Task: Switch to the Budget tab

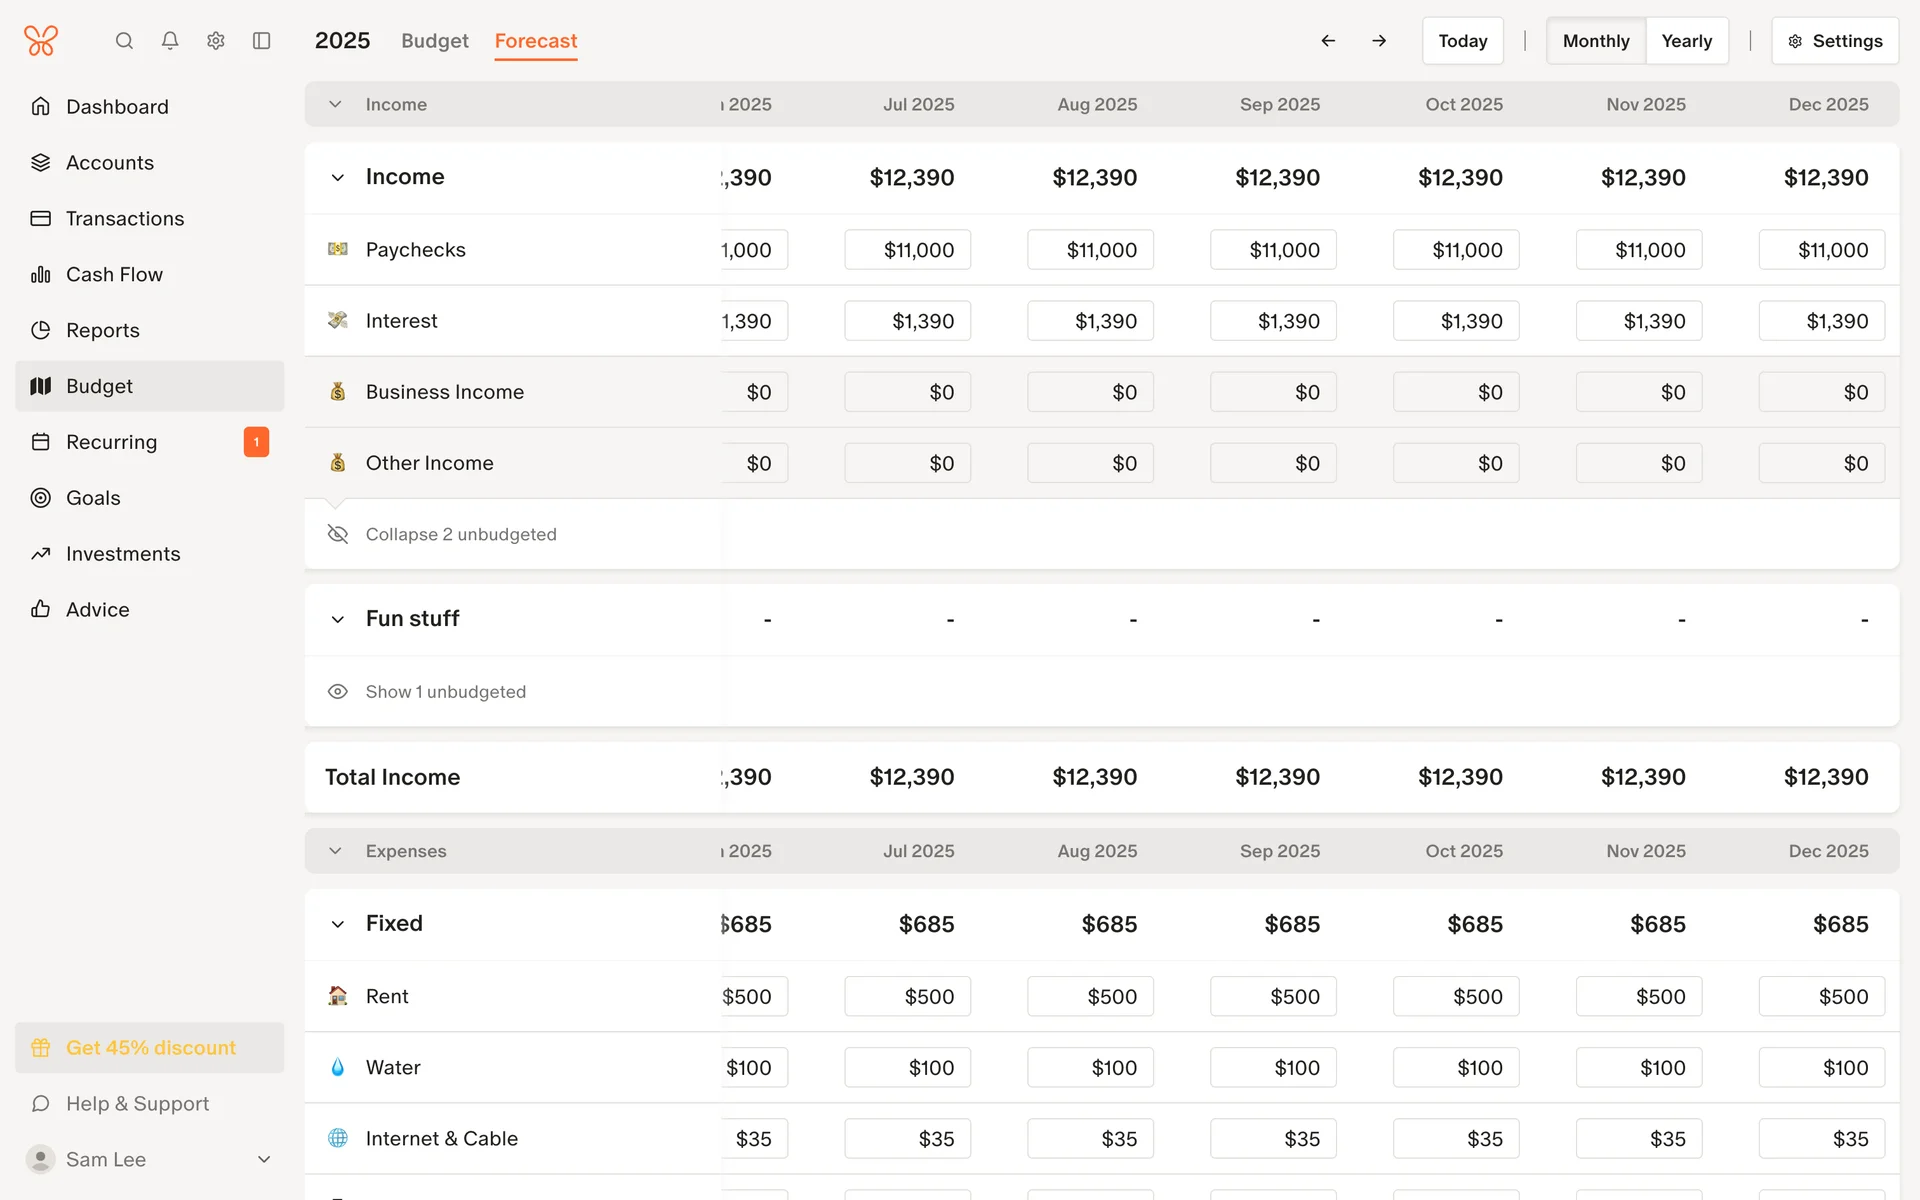Action: 434,41
